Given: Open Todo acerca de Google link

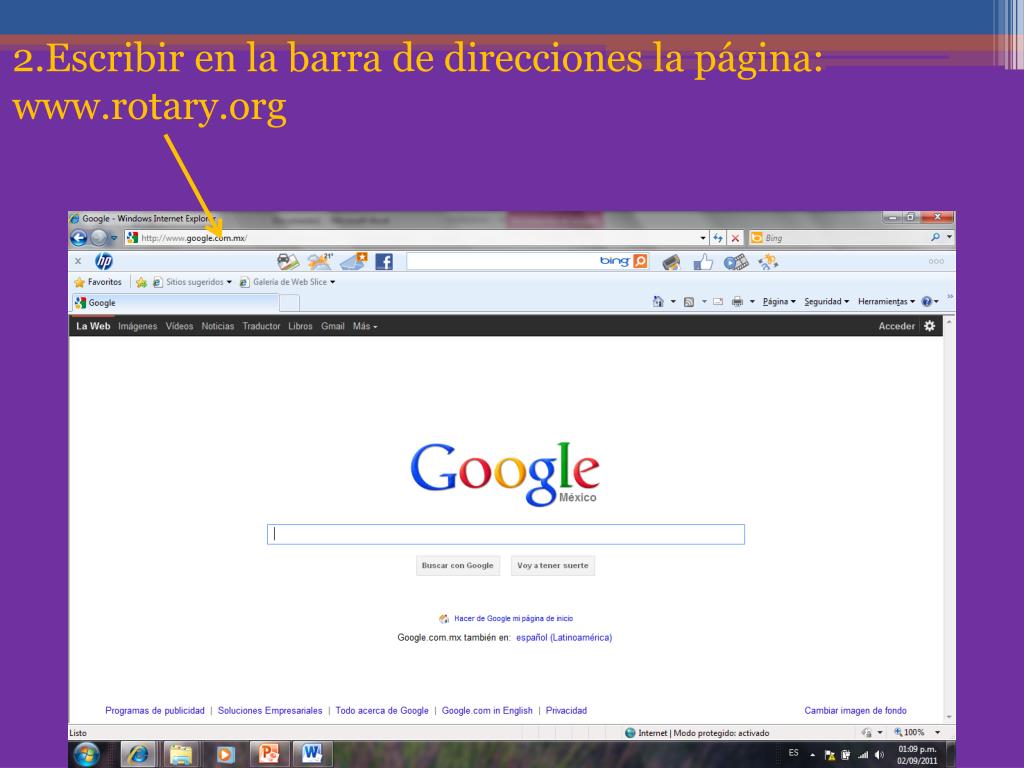Looking at the screenshot, I should (x=382, y=711).
